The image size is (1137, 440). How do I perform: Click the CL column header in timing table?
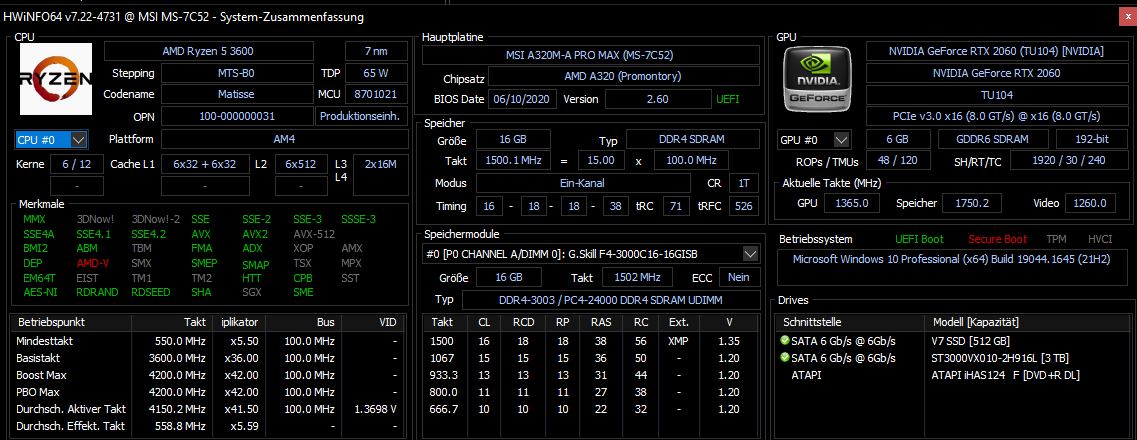coord(484,322)
